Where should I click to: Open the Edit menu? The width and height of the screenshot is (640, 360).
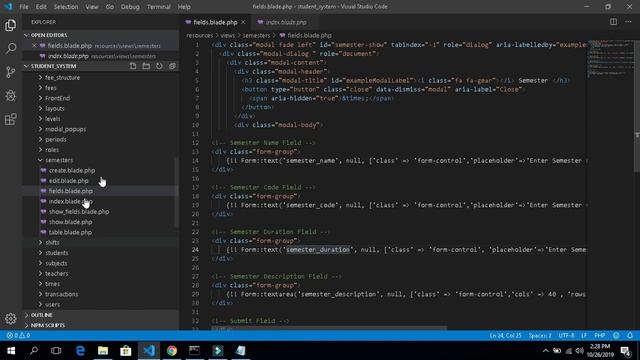(41, 7)
